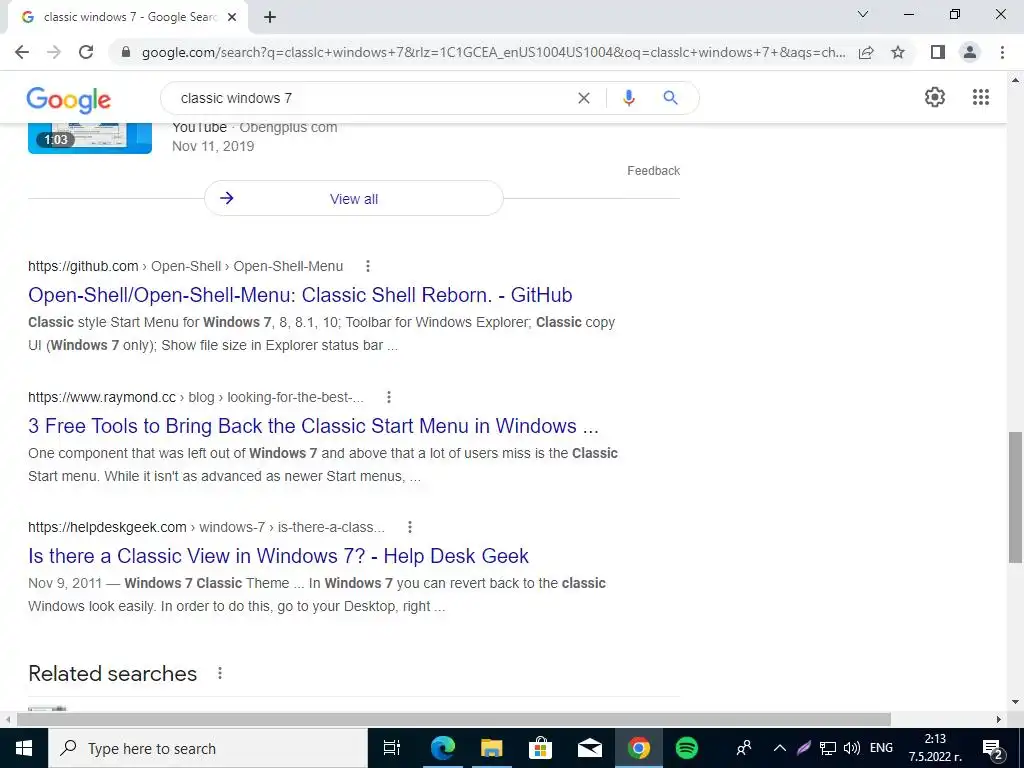Click View all videos button

tap(353, 199)
